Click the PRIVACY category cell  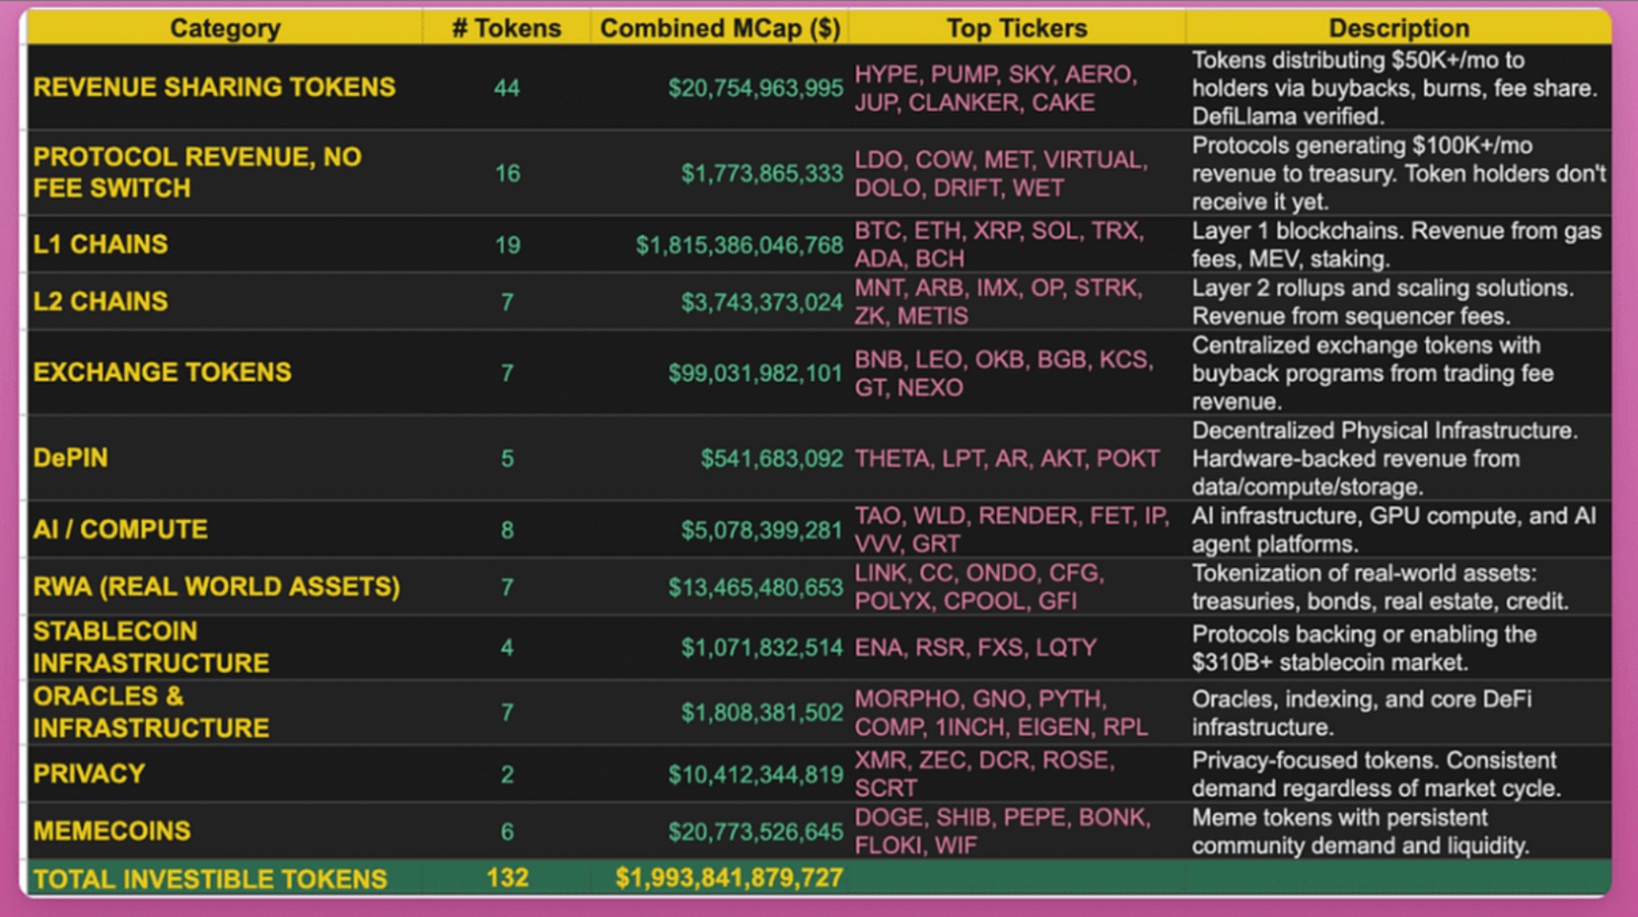tap(89, 774)
